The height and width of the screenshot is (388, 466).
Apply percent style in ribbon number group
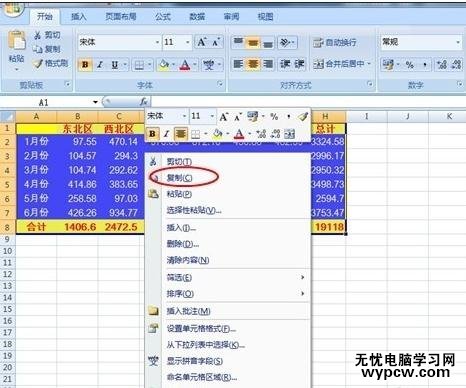(410, 64)
